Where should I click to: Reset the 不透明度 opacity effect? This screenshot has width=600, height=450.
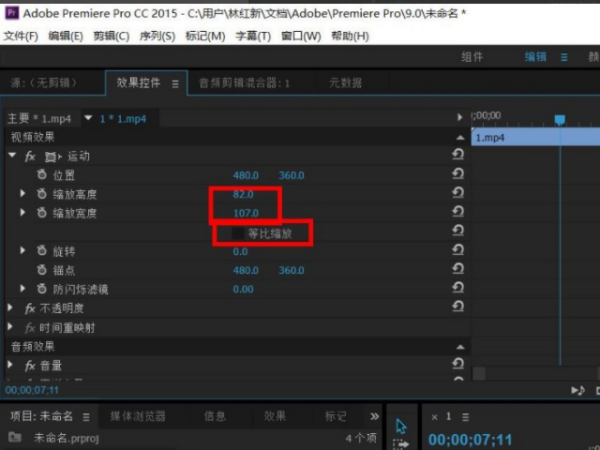458,307
